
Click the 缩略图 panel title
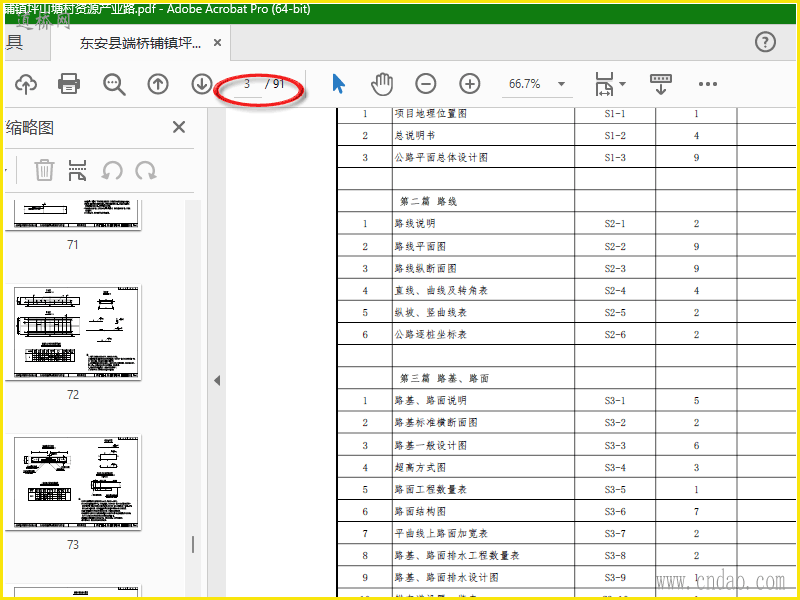tap(30, 127)
